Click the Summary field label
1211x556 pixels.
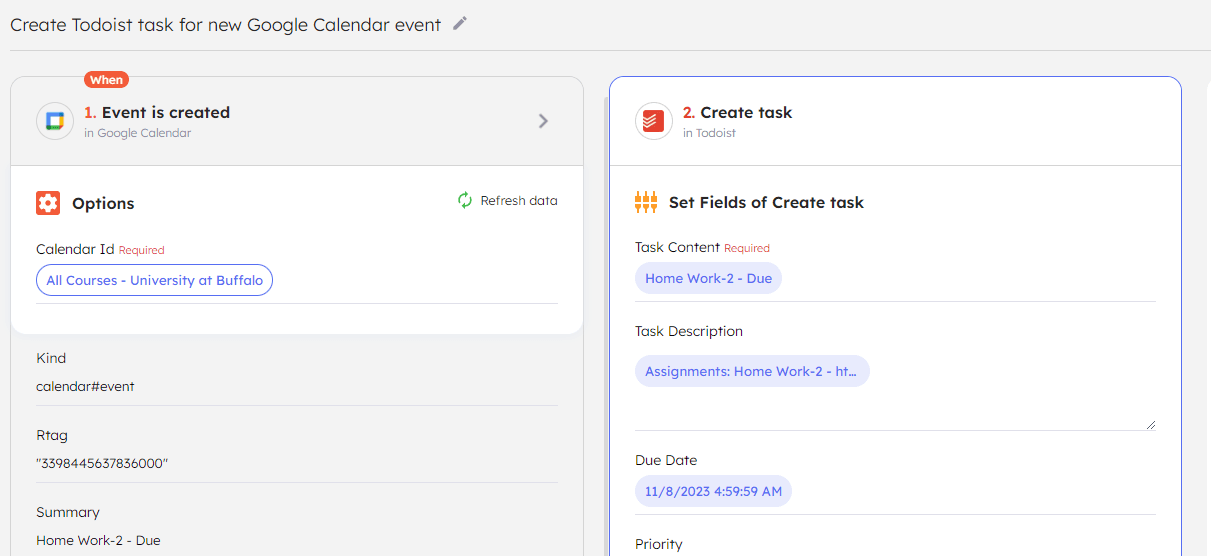68,512
